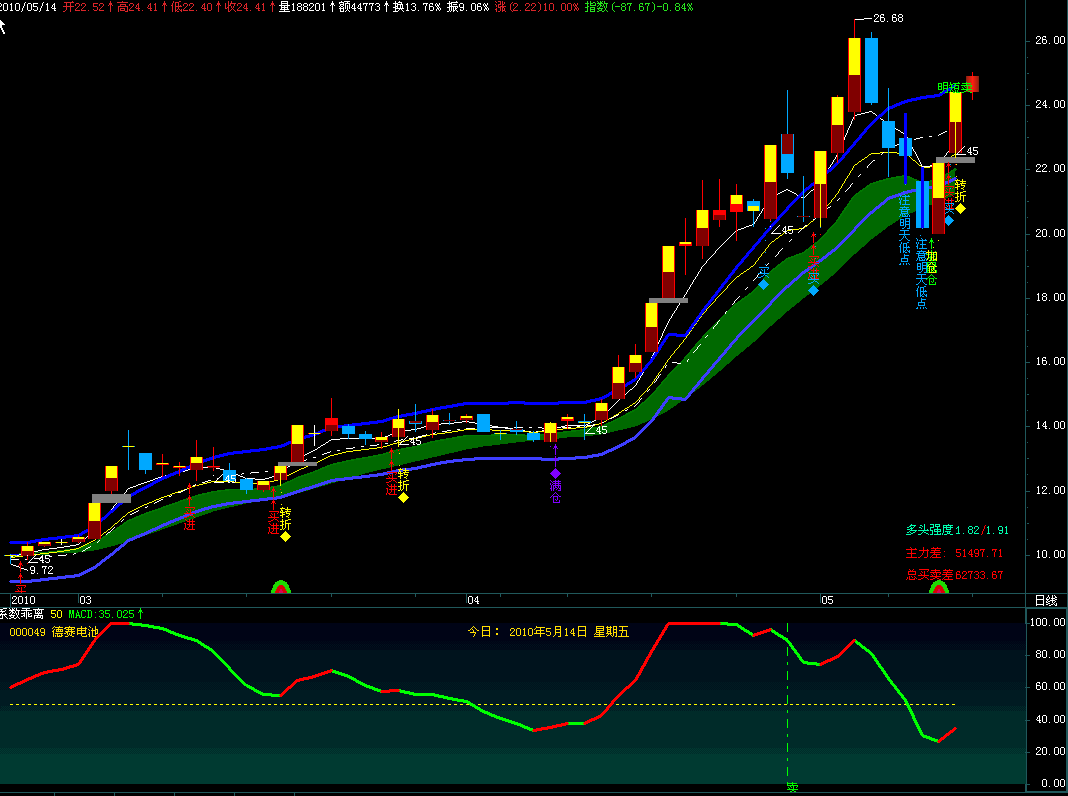Click the yellow dashed 50 level line
Image resolution: width=1068 pixels, height=796 pixels.
pyautogui.click(x=480, y=704)
